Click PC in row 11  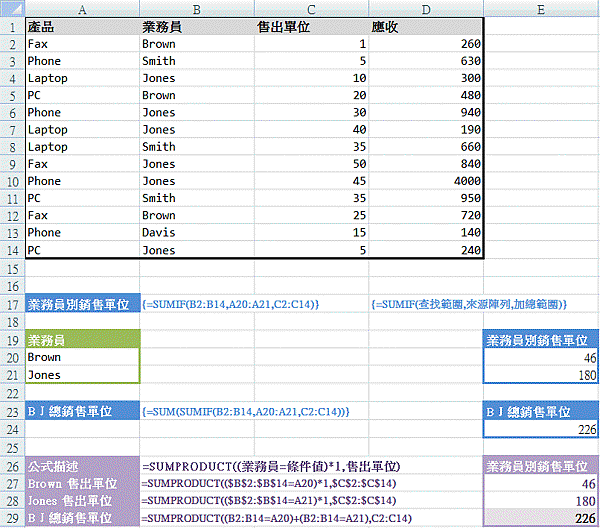pyautogui.click(x=83, y=198)
